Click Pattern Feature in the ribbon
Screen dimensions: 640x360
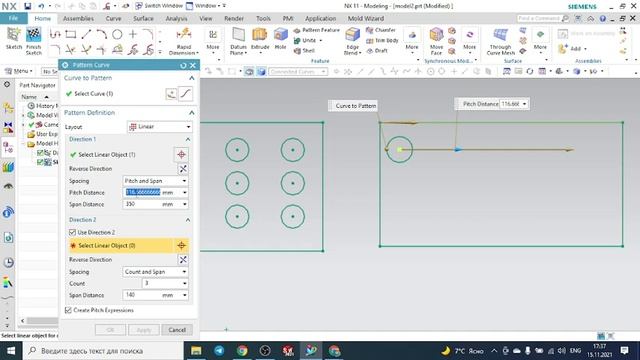[x=317, y=30]
